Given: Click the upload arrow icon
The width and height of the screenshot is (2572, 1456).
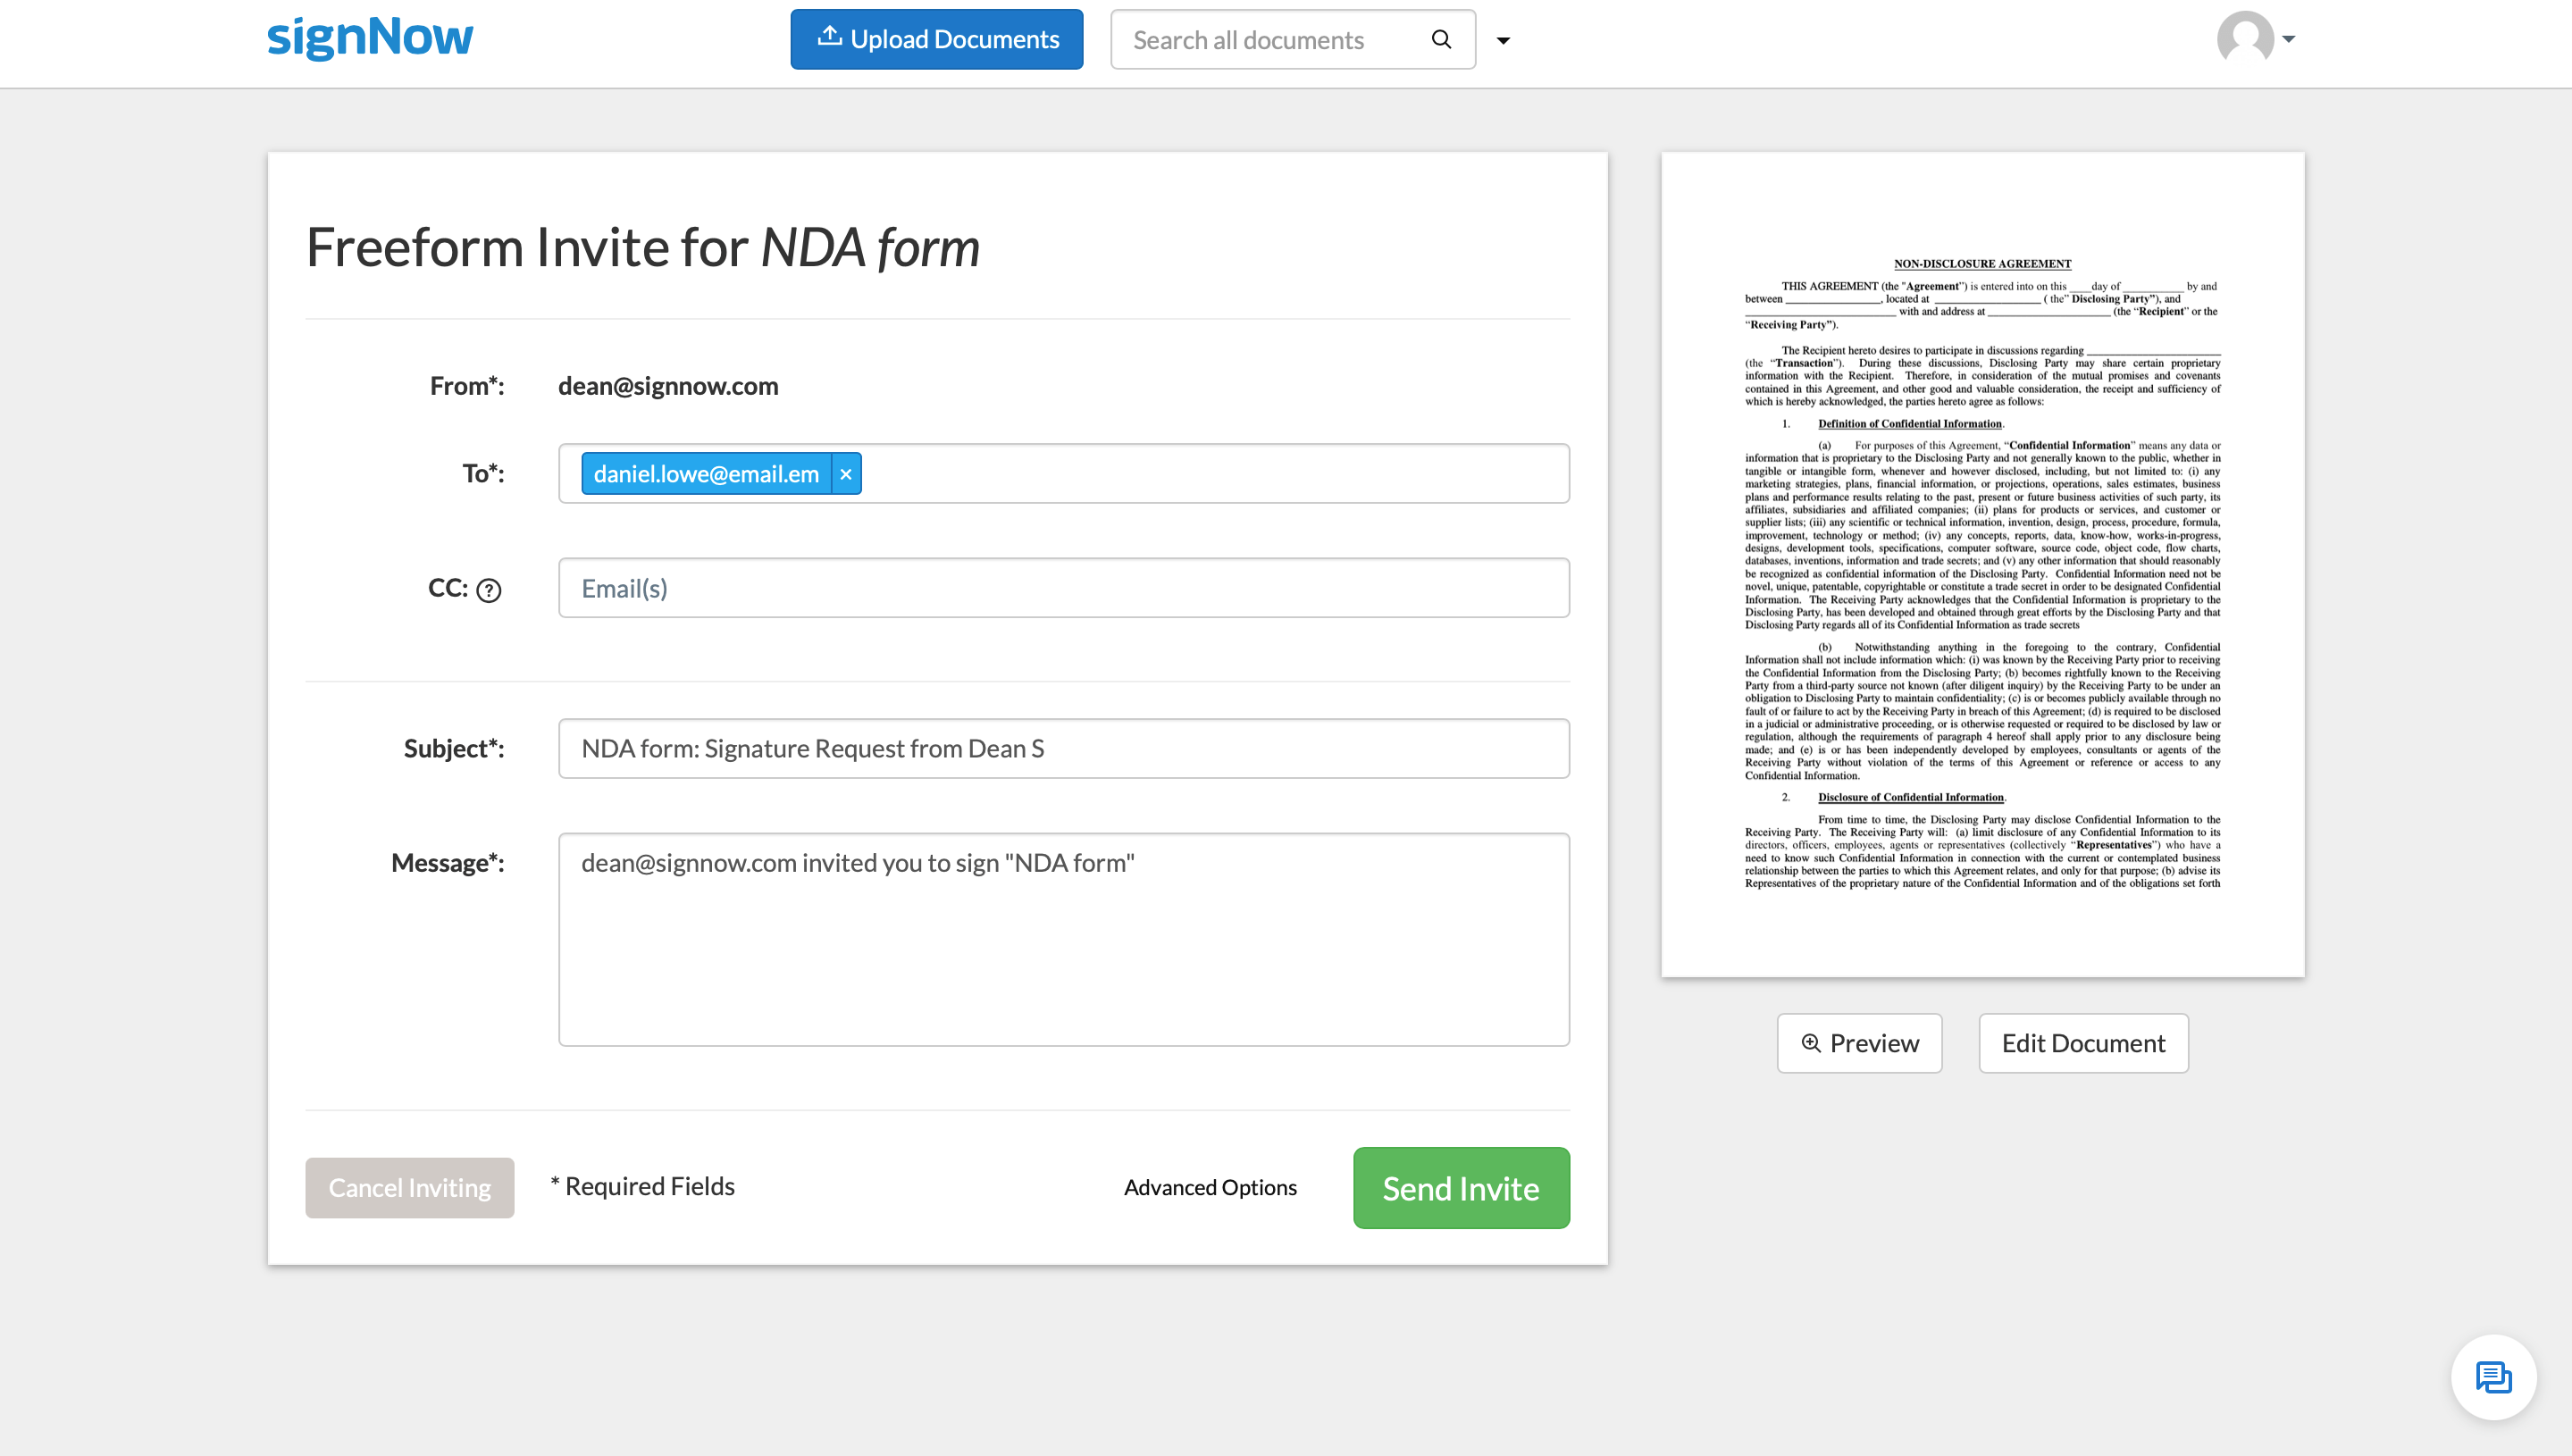Looking at the screenshot, I should pyautogui.click(x=829, y=37).
